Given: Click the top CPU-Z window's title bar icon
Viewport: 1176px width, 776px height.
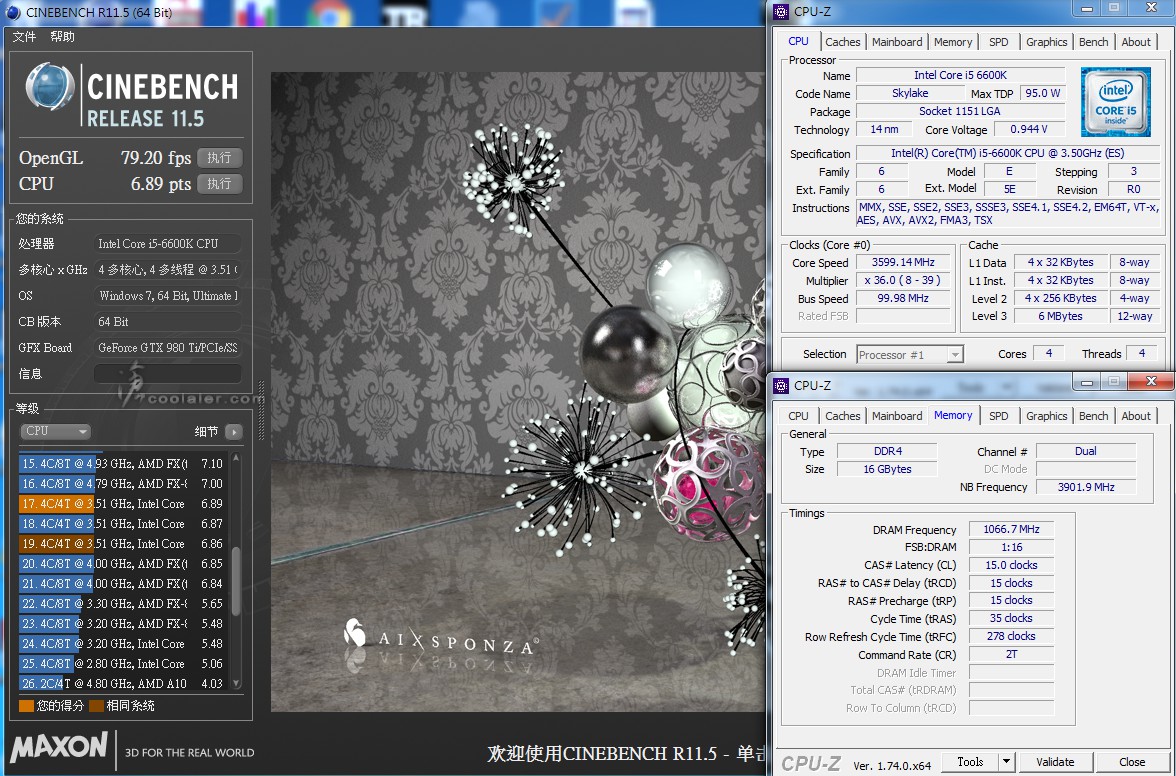Looking at the screenshot, I should coord(782,11).
